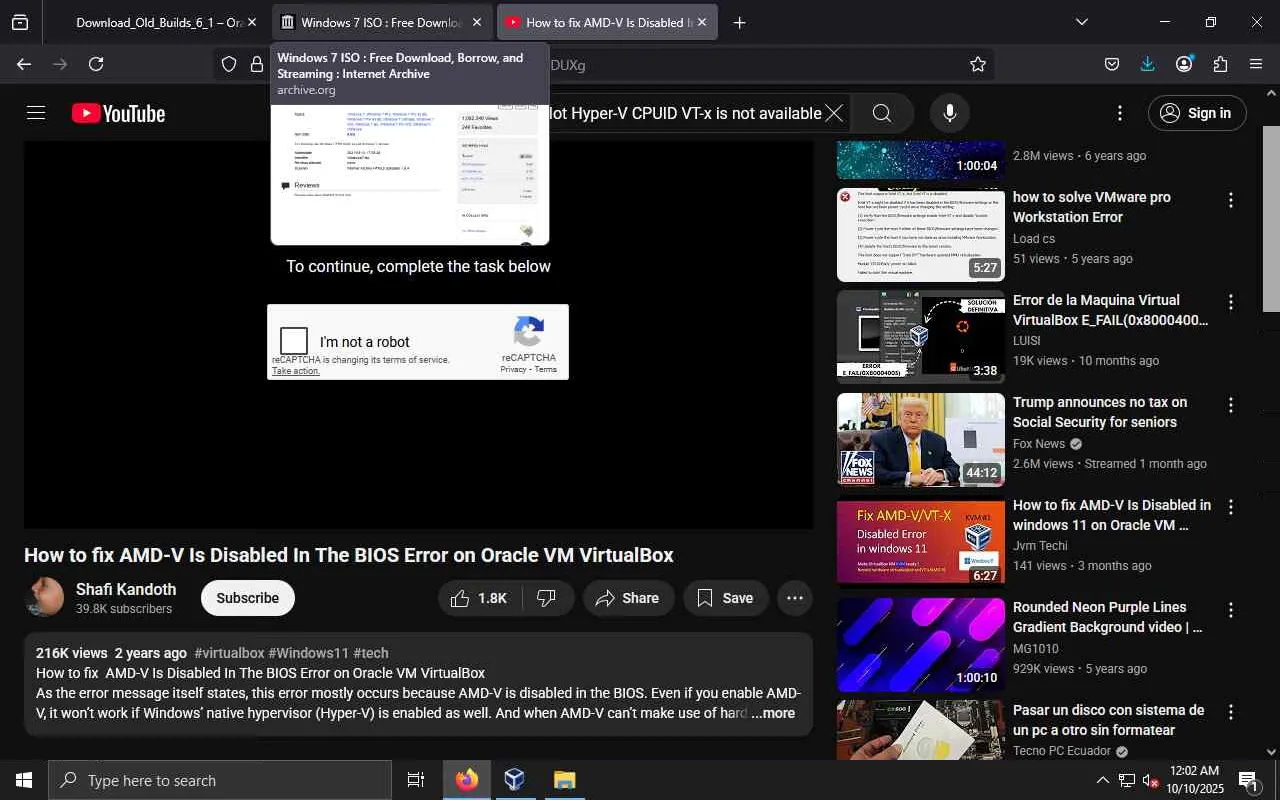Open the Firefox downloads panel

(1148, 64)
